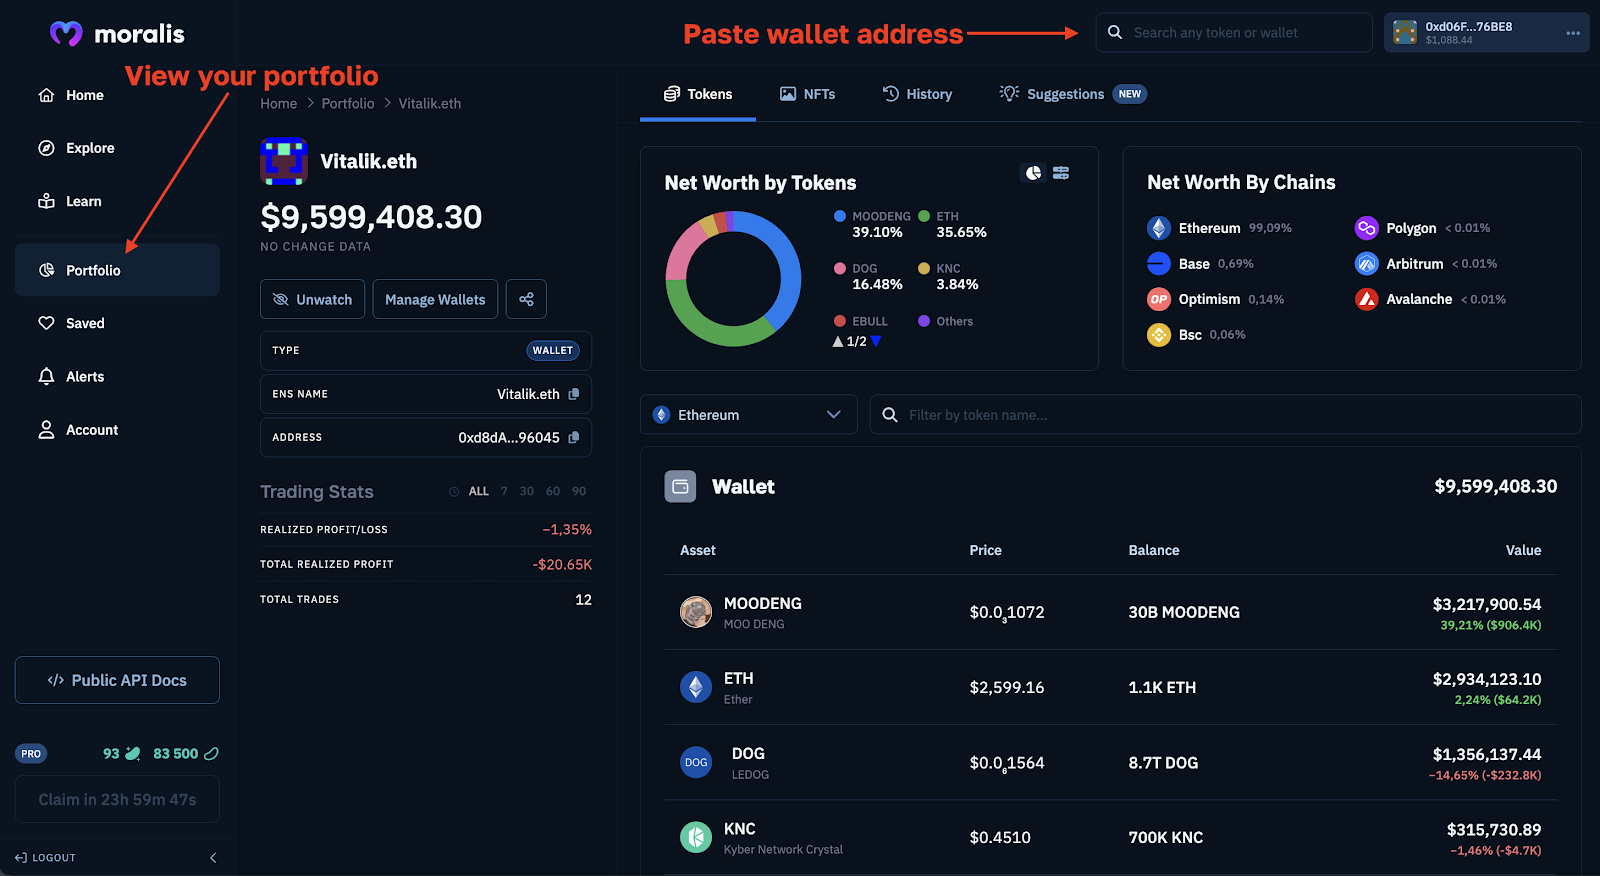Click the Net Worth donut chart

(x=733, y=279)
